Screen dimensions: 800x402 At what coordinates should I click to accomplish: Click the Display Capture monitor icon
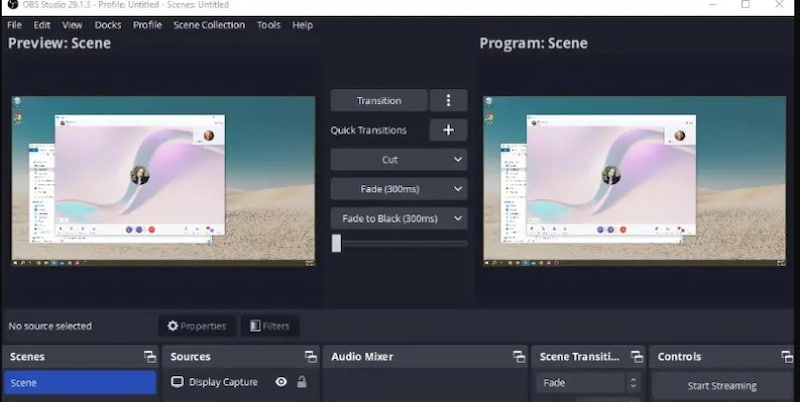coord(177,382)
